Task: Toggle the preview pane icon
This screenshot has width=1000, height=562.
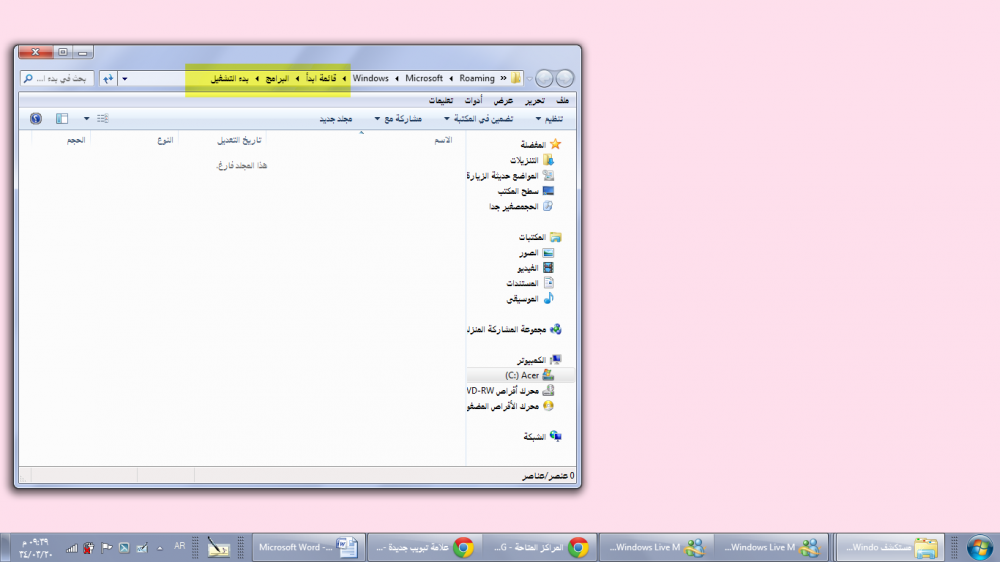Action: [62, 118]
